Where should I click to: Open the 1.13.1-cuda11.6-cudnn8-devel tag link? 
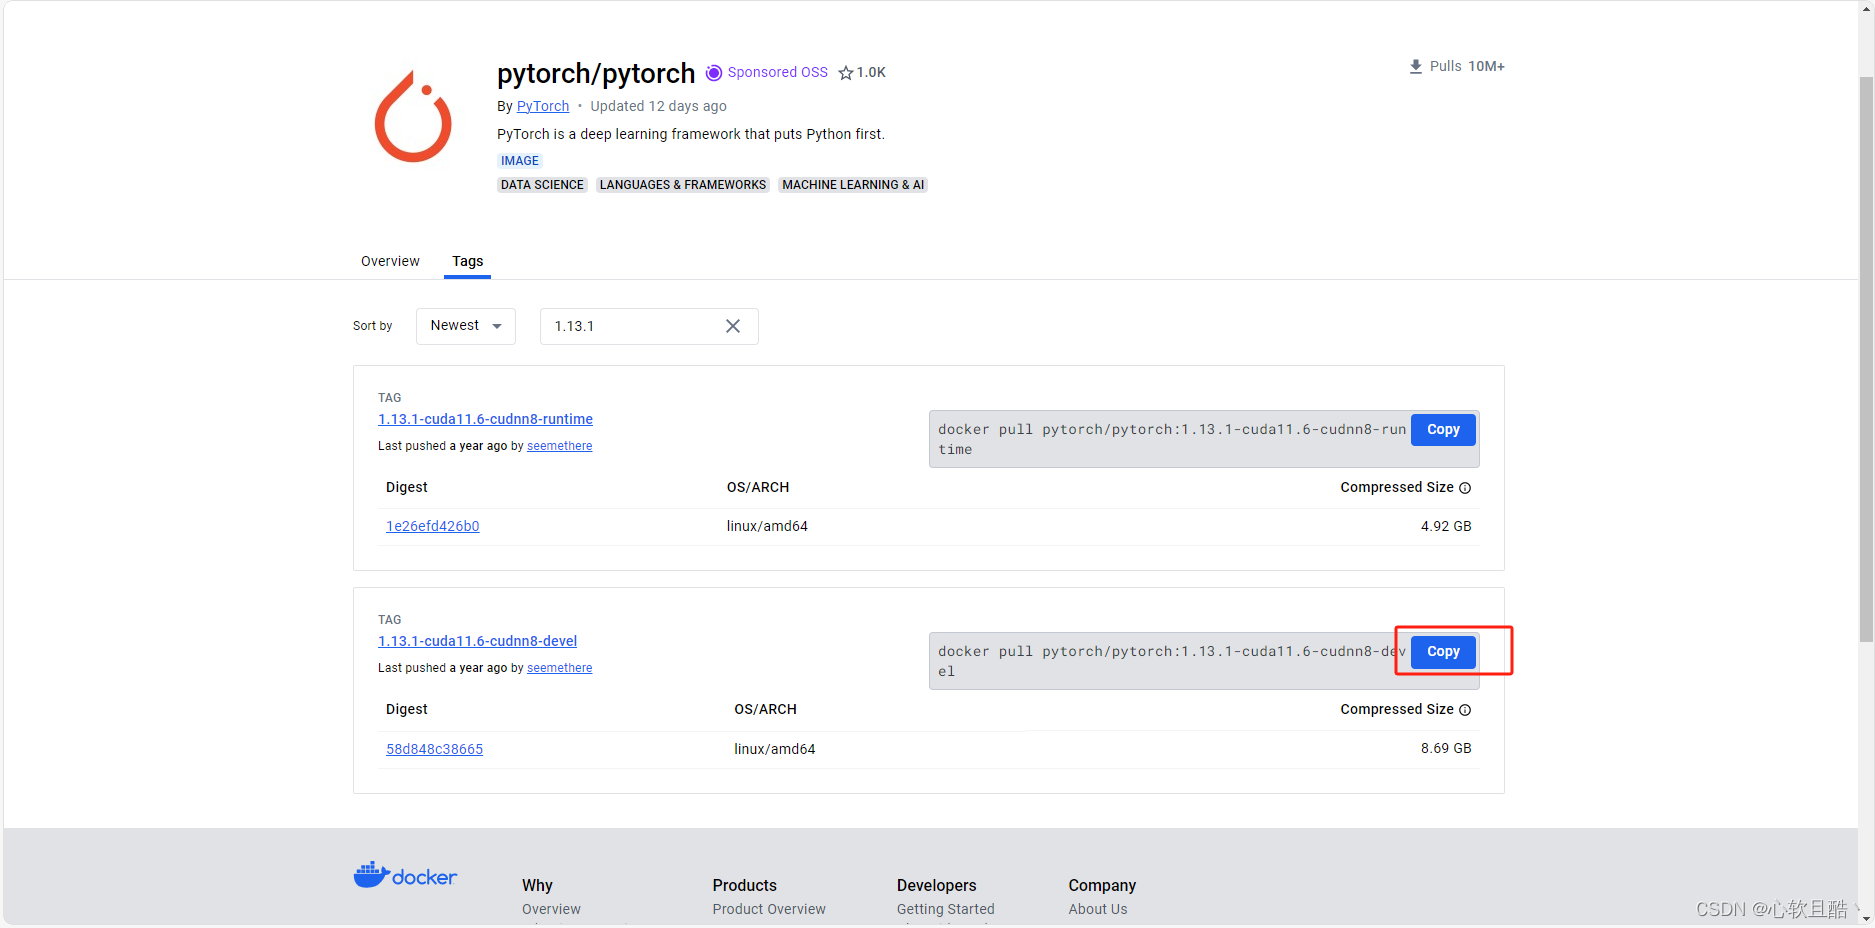[x=477, y=641]
